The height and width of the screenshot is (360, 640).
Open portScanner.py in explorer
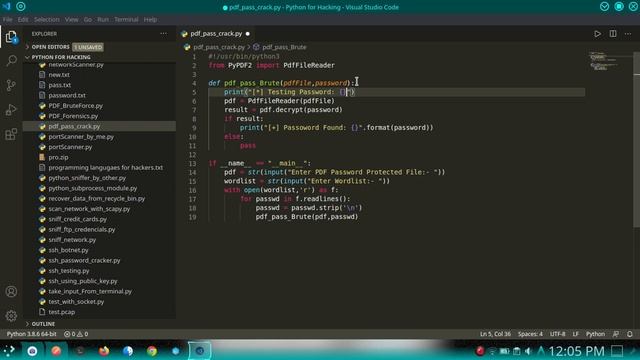point(70,147)
